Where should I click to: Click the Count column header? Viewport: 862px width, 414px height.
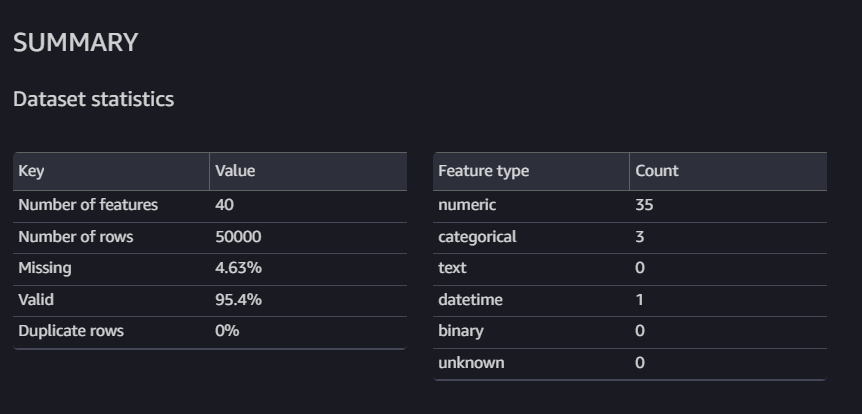[657, 171]
